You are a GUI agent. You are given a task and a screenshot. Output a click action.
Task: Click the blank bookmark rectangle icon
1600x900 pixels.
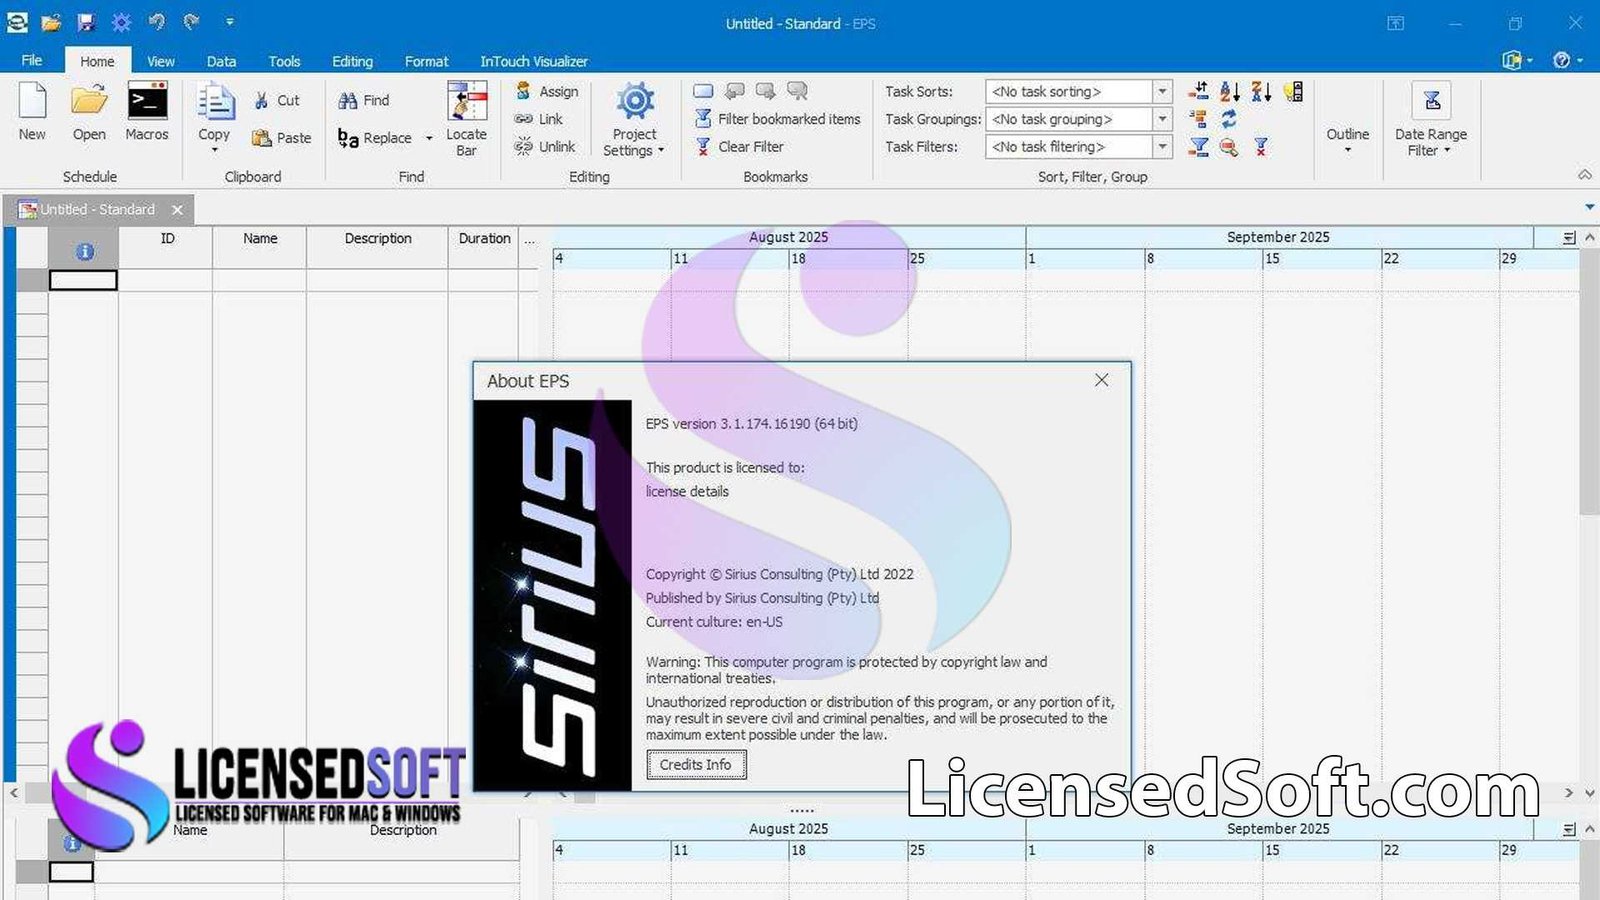coord(703,91)
